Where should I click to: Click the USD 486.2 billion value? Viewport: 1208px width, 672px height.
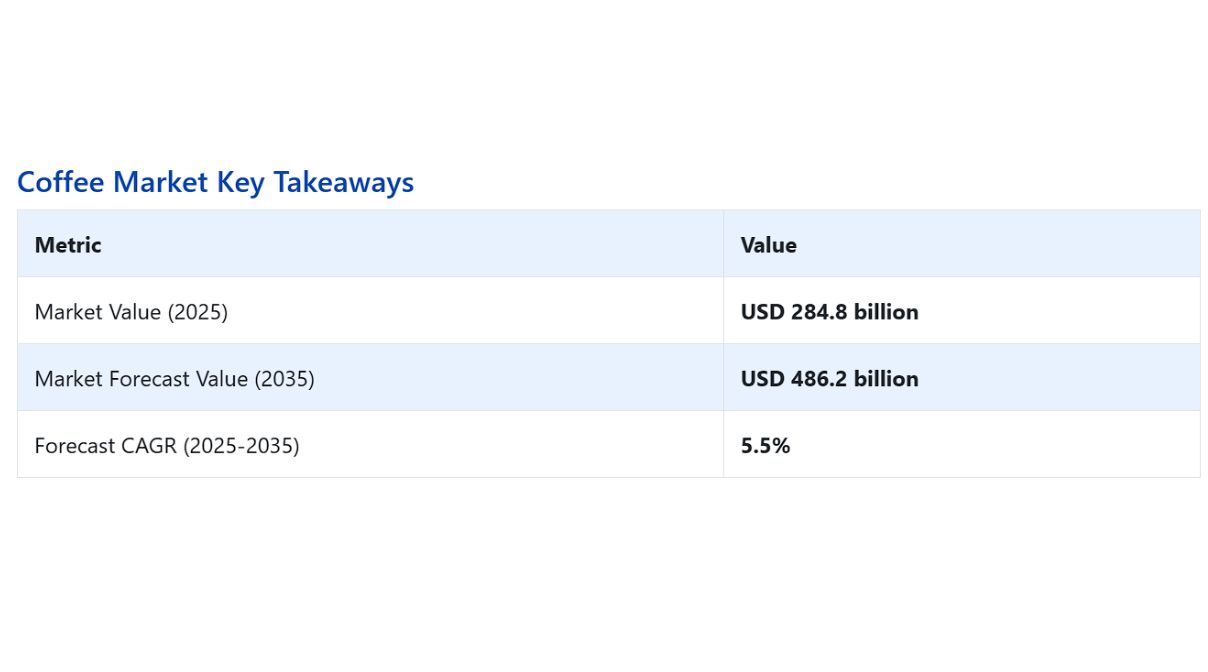(829, 379)
